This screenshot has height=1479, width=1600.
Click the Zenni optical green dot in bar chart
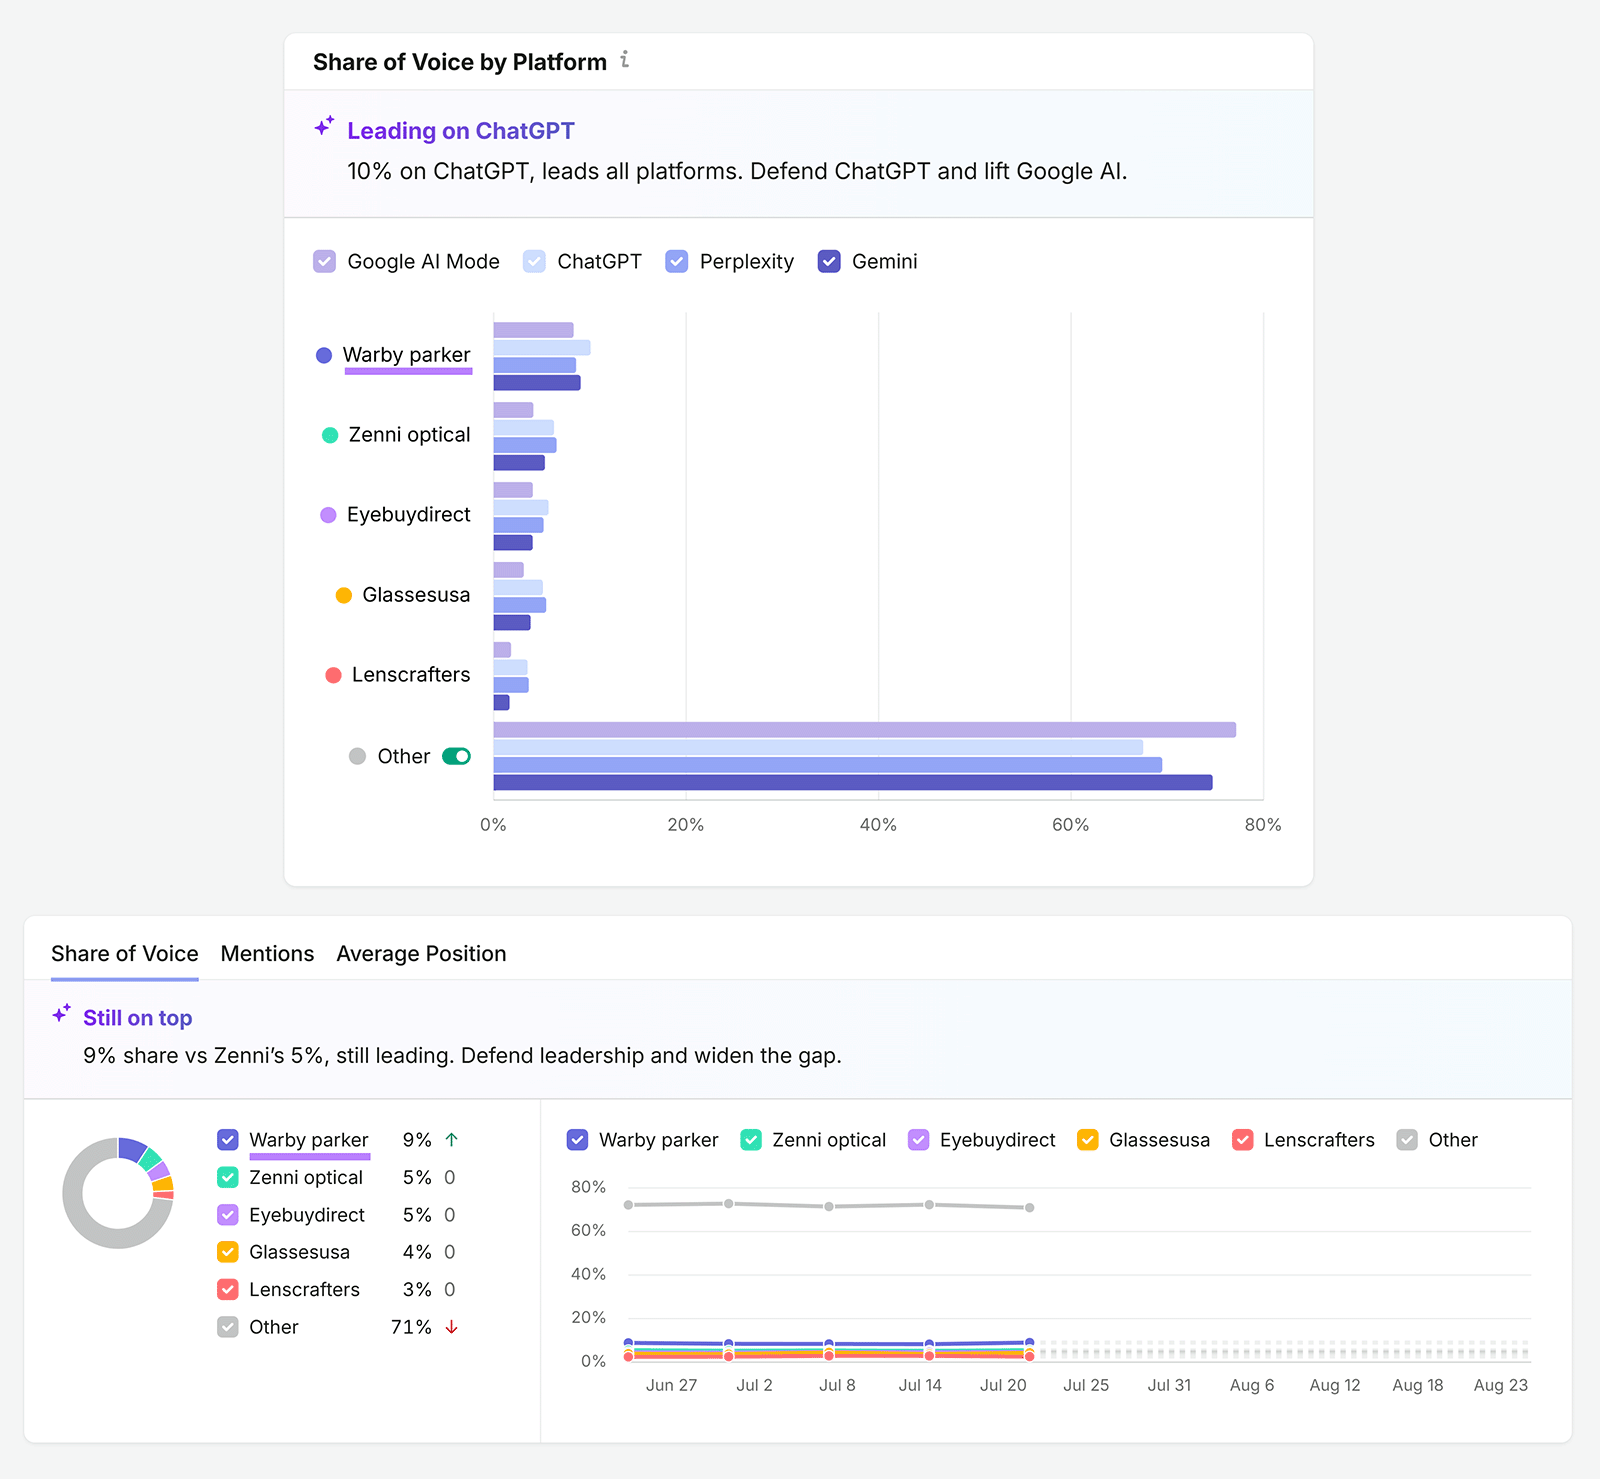pos(330,435)
